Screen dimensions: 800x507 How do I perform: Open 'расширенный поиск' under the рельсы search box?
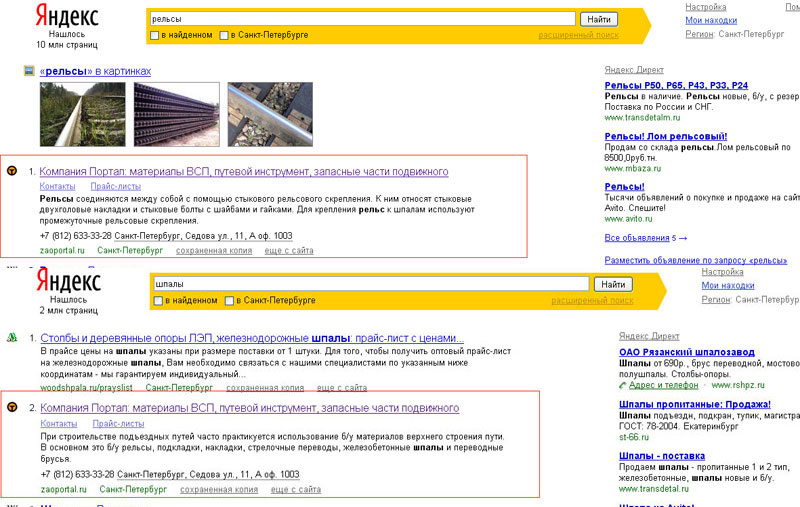[578, 35]
